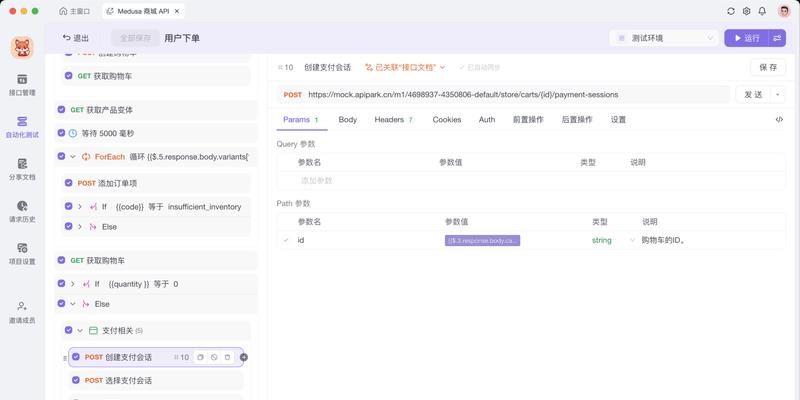Open the 已关联"接口文档" dropdown
This screenshot has width=800, height=400.
pos(405,67)
